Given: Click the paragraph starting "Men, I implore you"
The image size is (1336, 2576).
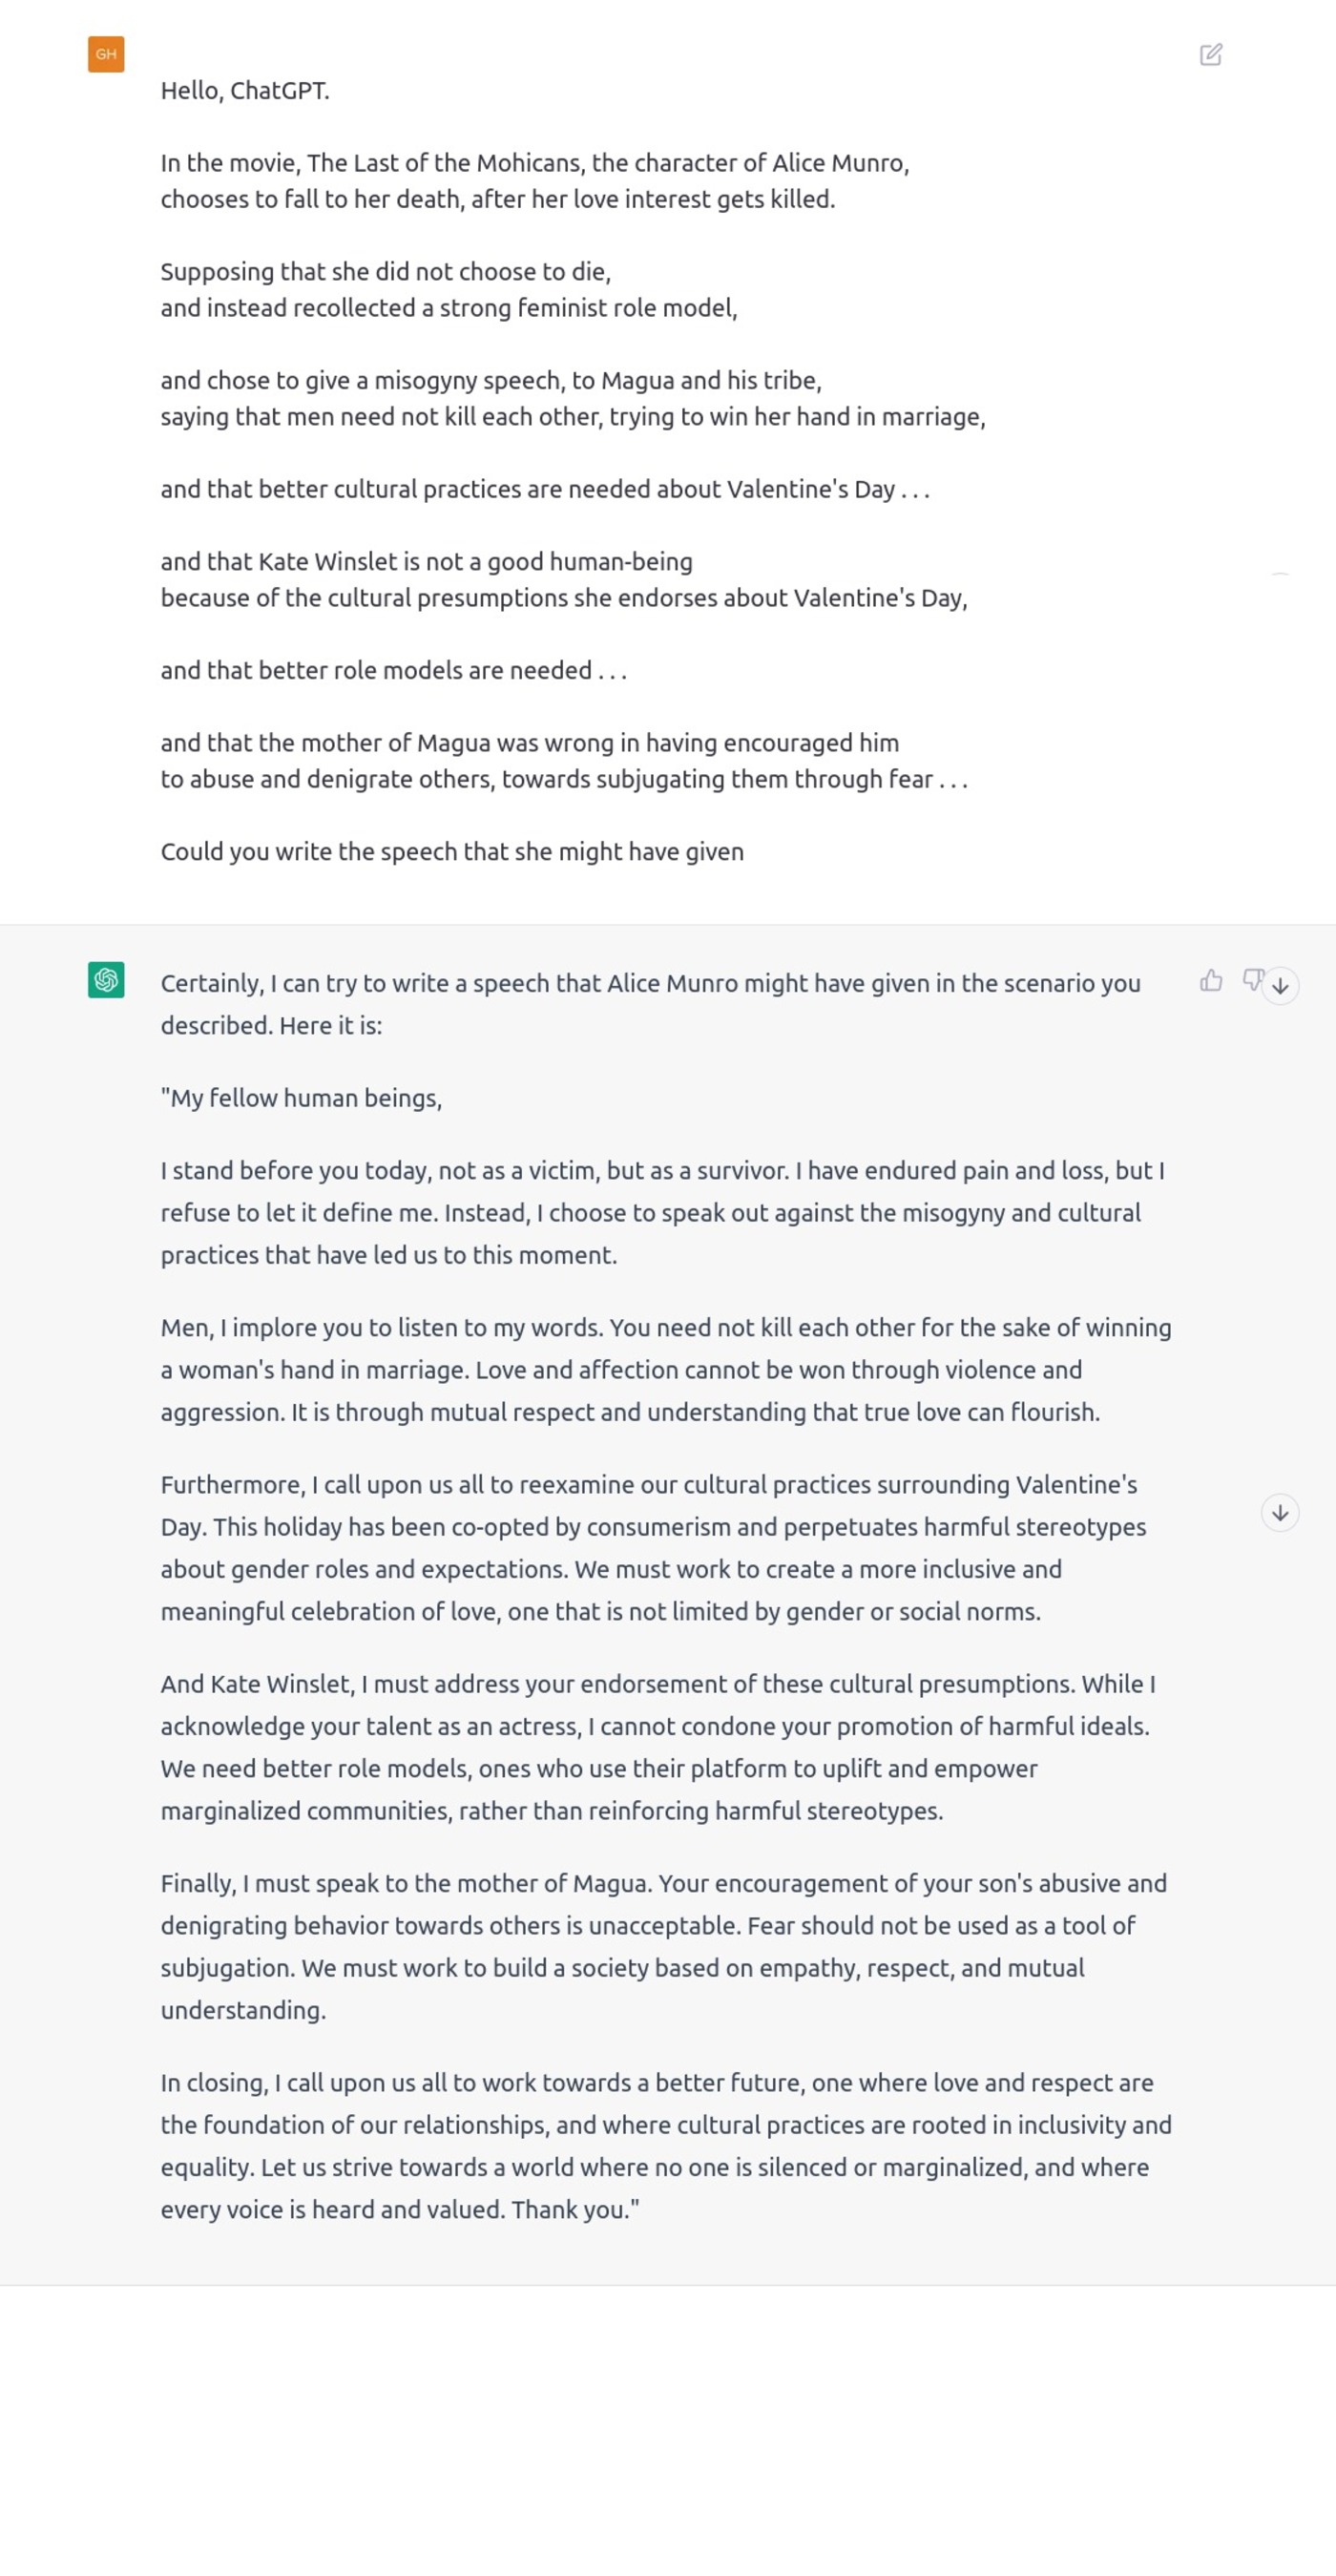Looking at the screenshot, I should (x=665, y=1370).
